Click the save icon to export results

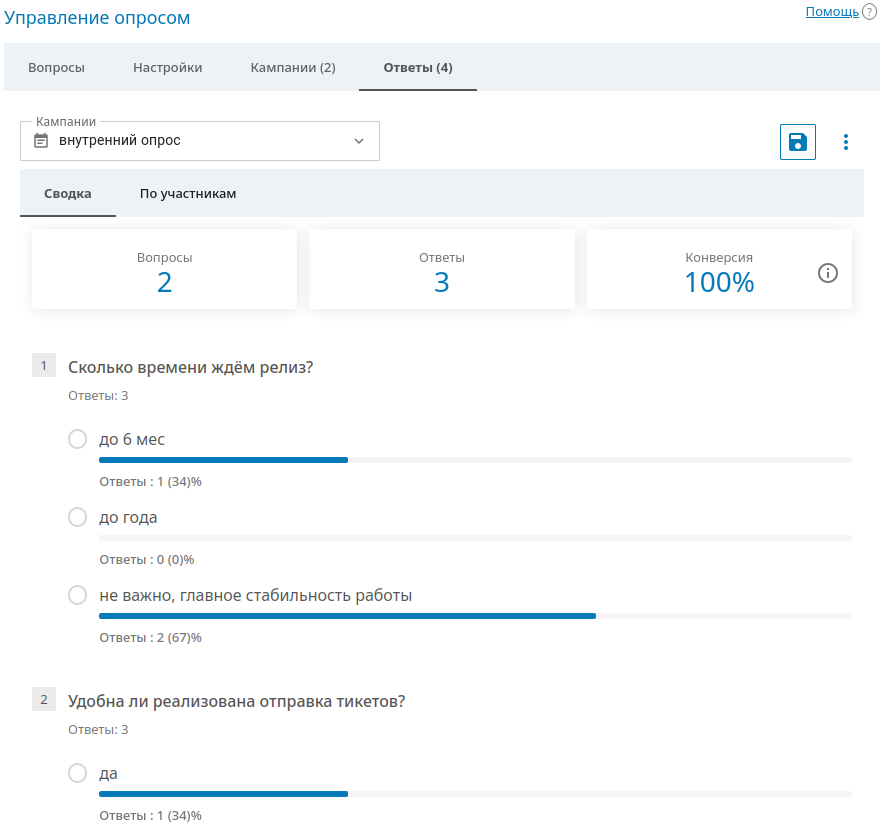797,142
